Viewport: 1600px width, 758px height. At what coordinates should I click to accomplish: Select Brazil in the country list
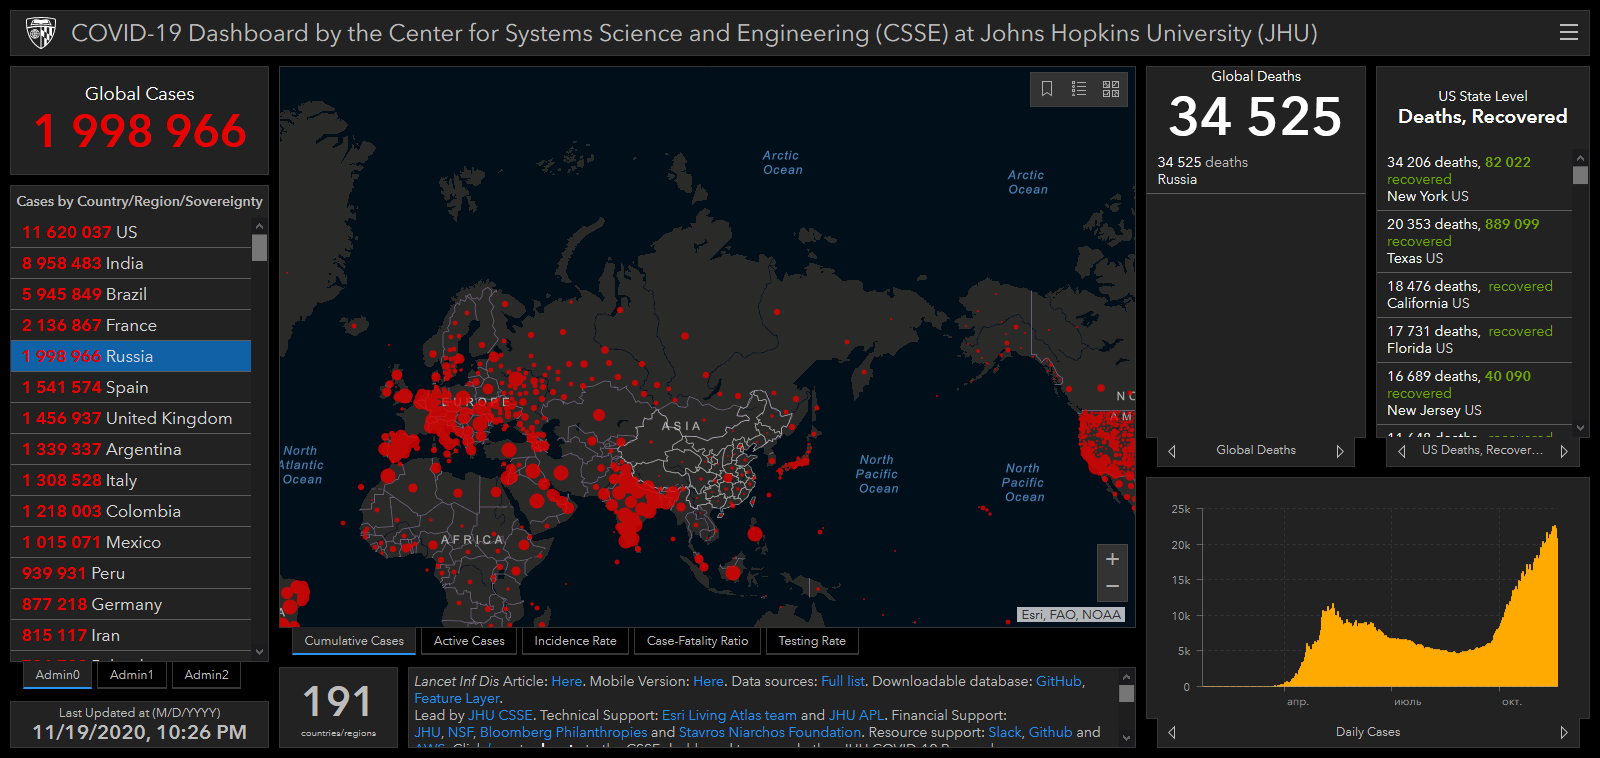[x=131, y=294]
